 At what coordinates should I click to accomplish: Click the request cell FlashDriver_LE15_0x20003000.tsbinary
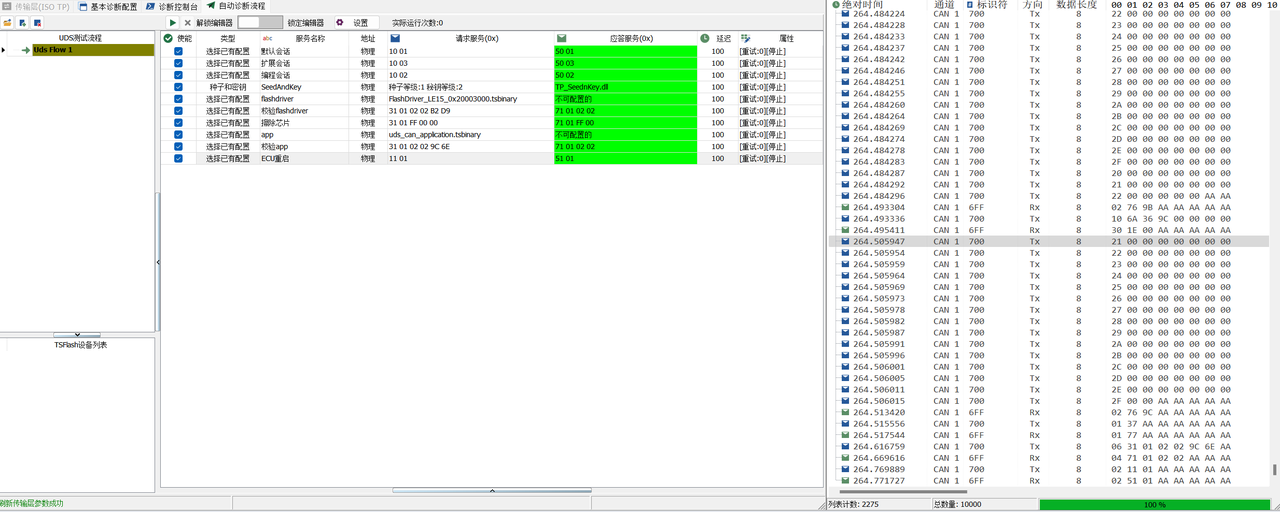pos(469,99)
